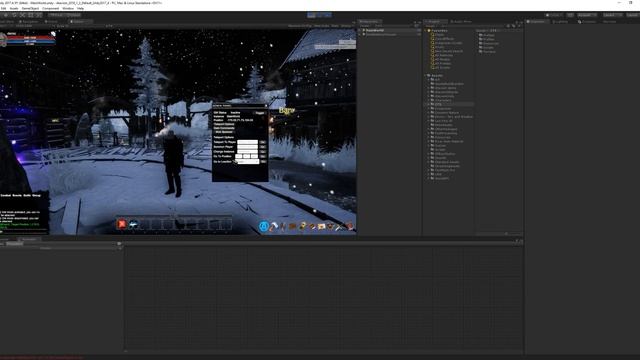Viewport: 640px width, 360px height.
Task: Toggle the Global handle rotation button
Action: [73, 15]
